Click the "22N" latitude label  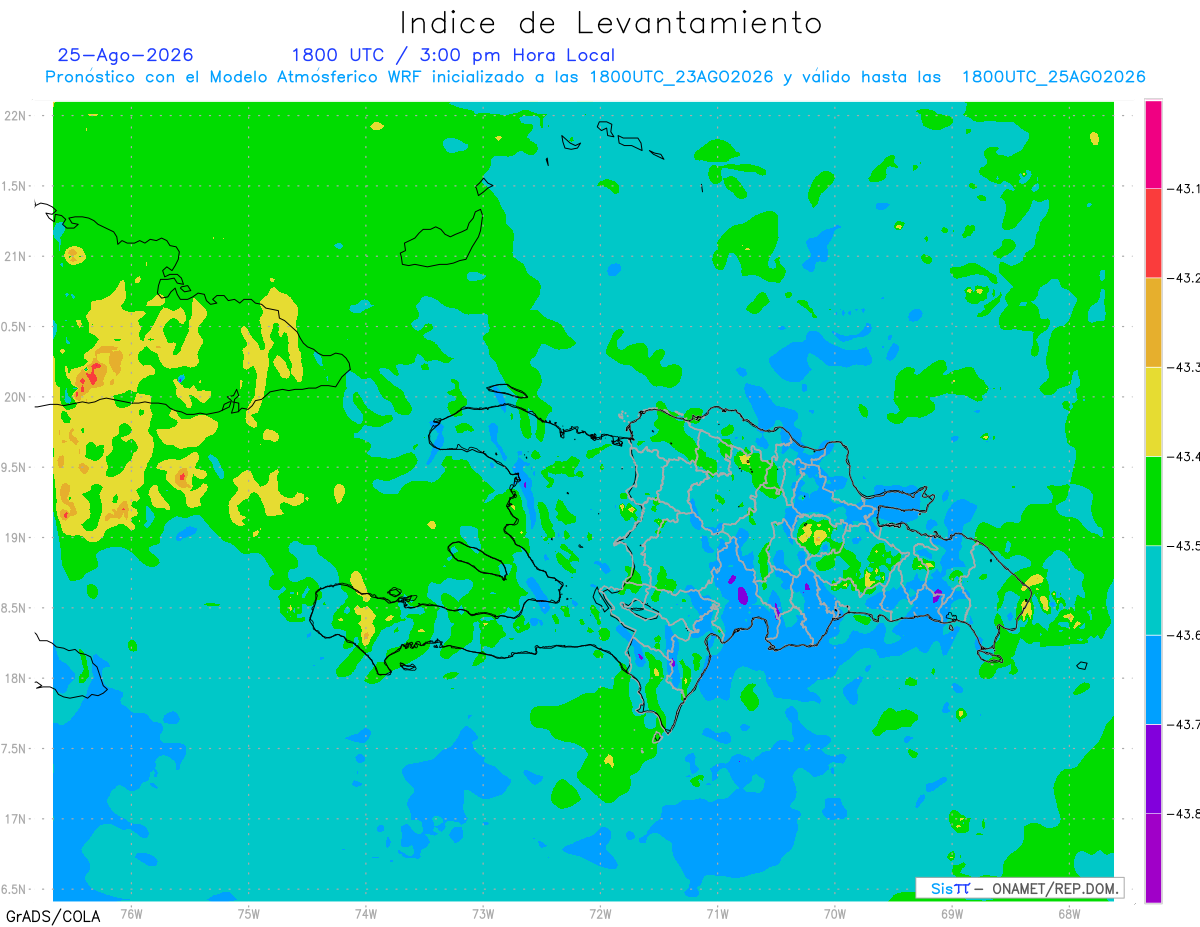coord(16,115)
